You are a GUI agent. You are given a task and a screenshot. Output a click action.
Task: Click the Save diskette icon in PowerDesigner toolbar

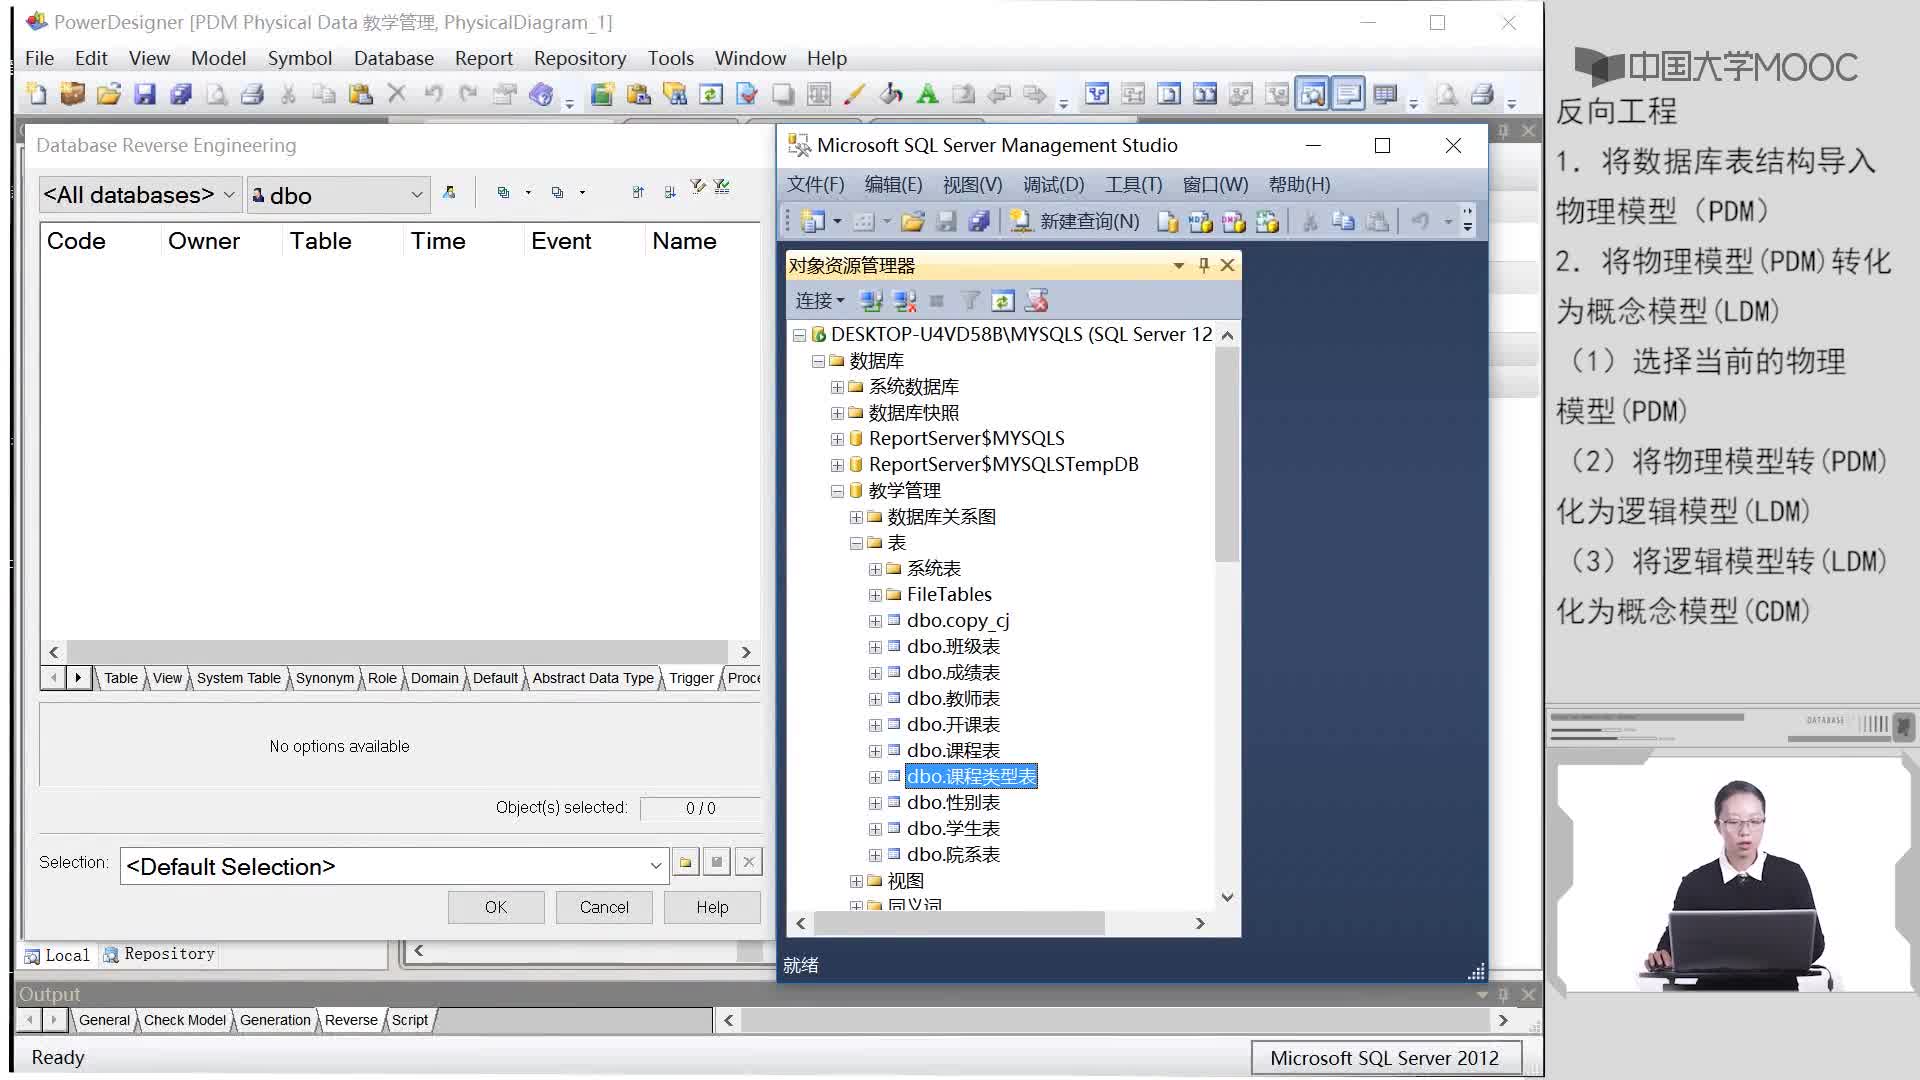pyautogui.click(x=145, y=95)
